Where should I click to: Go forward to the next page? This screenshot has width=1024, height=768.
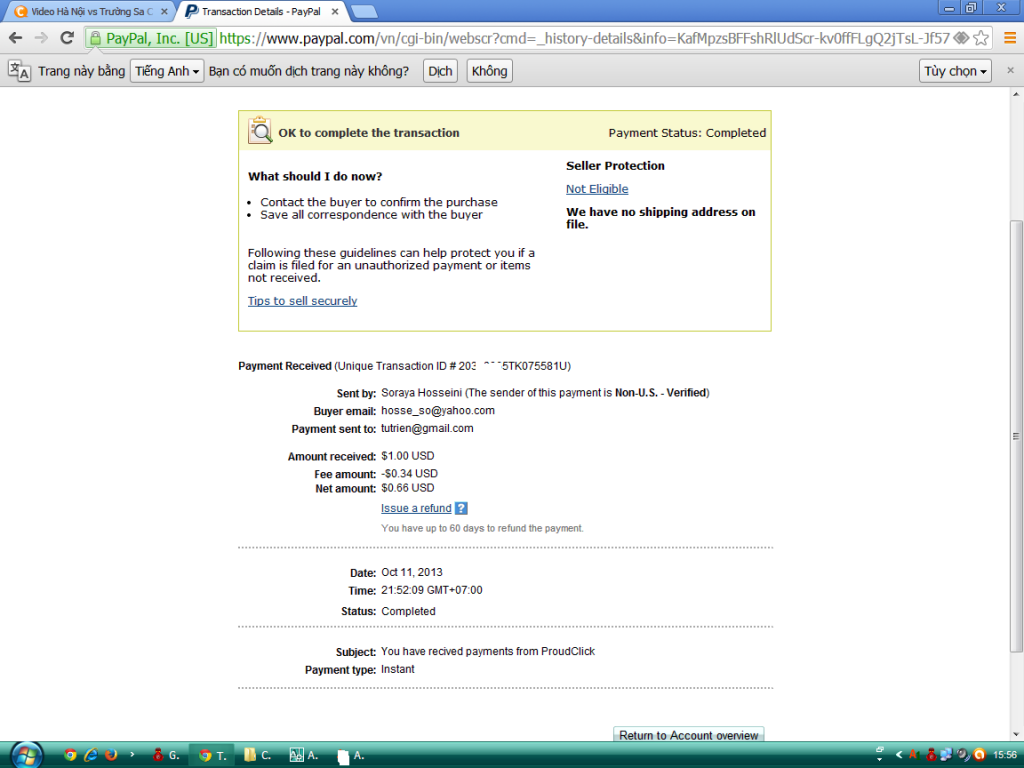coord(41,38)
